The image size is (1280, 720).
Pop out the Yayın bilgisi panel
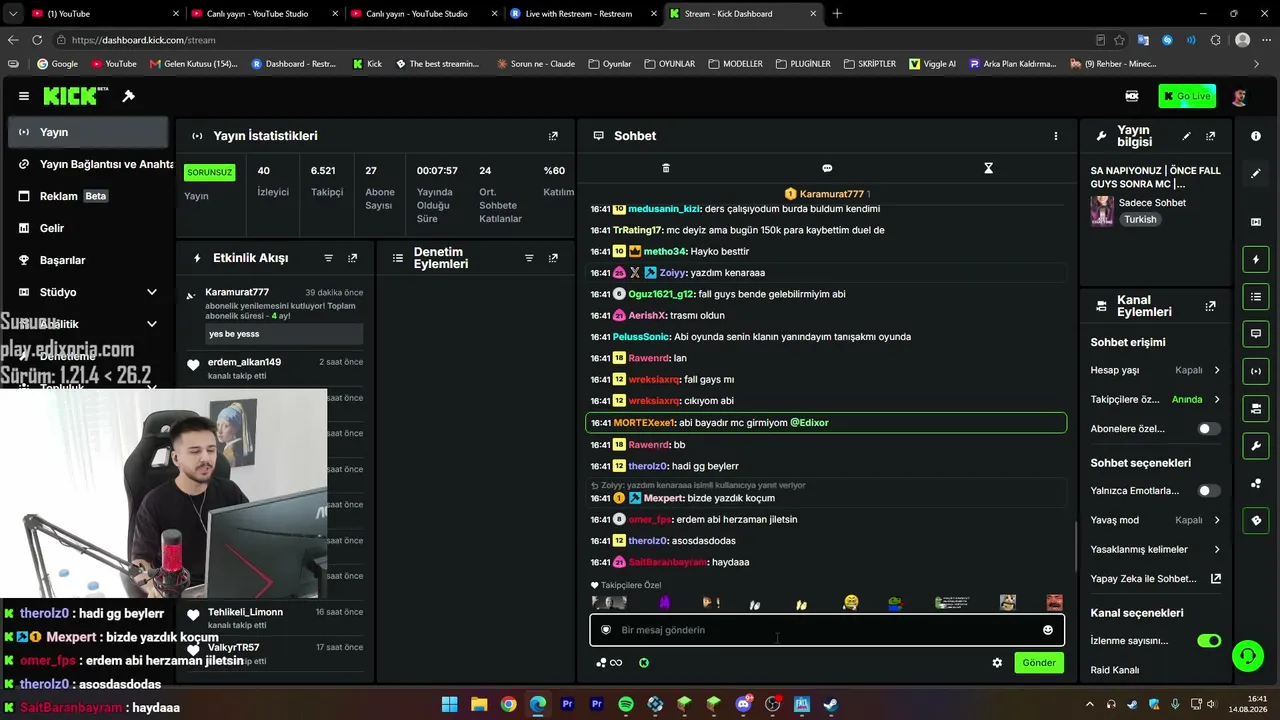(x=1210, y=136)
